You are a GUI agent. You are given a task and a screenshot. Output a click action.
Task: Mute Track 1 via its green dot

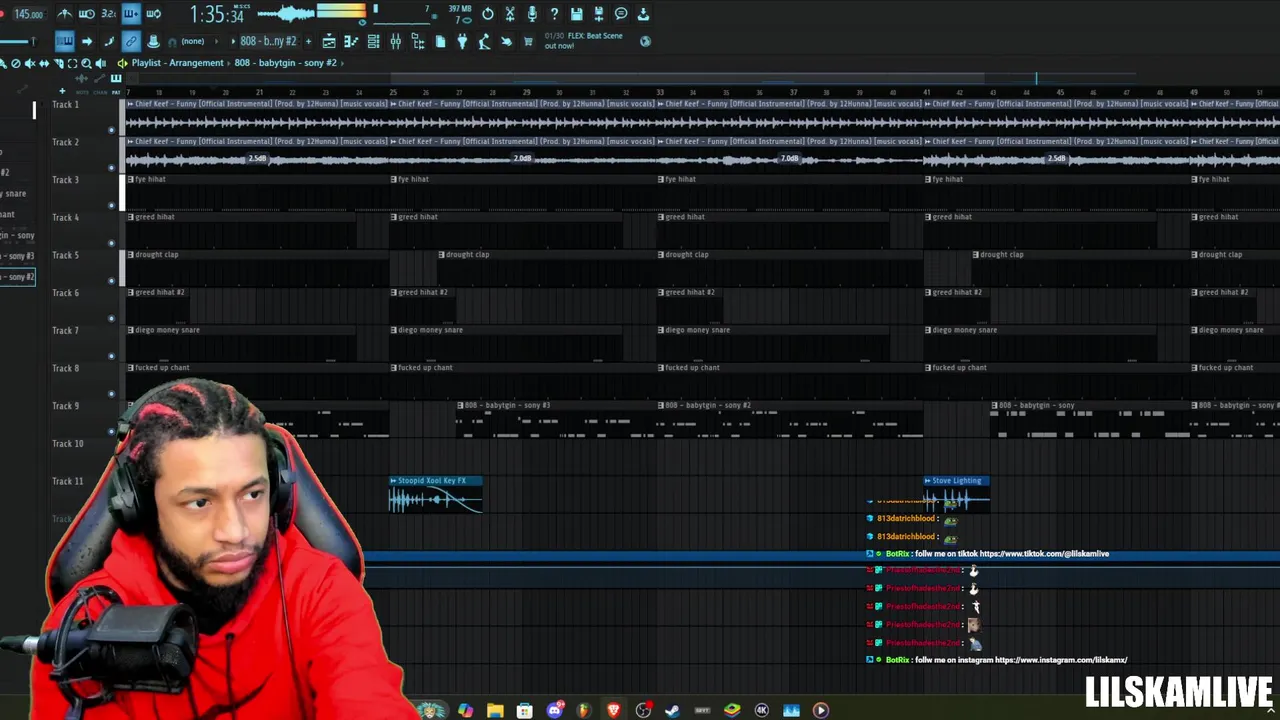(x=111, y=130)
